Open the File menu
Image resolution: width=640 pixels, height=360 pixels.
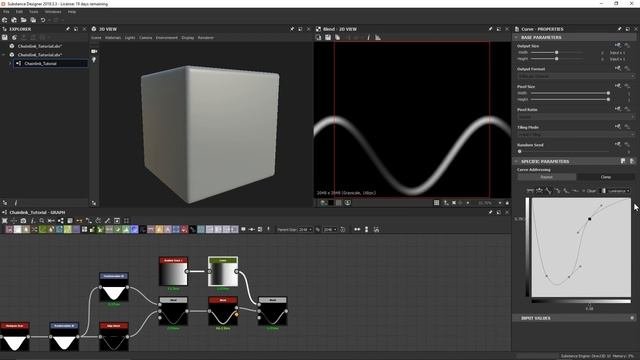pyautogui.click(x=6, y=12)
